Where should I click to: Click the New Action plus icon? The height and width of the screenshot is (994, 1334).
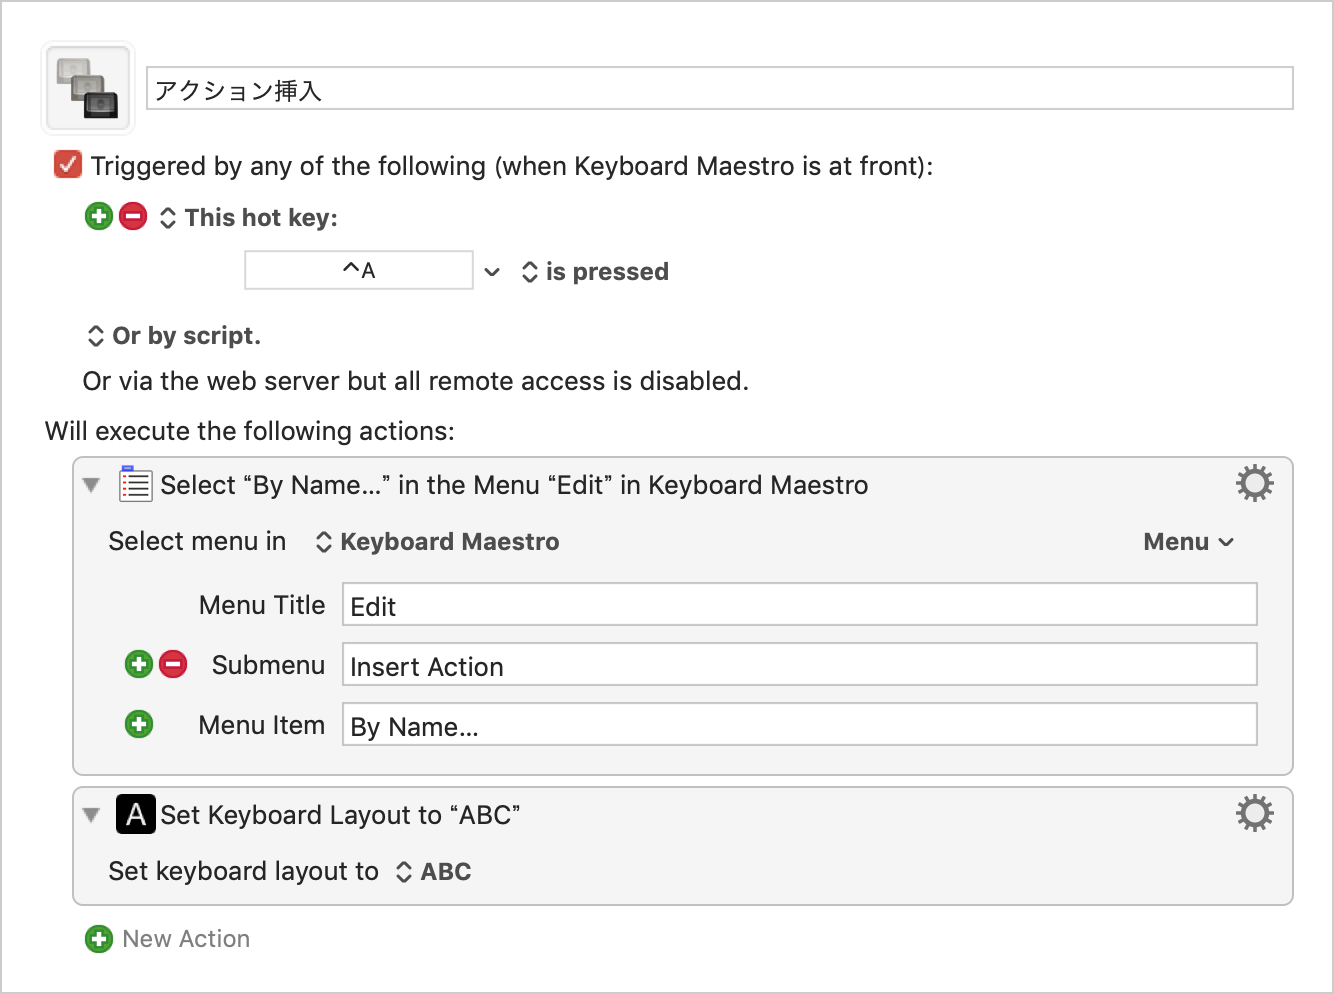(x=99, y=939)
